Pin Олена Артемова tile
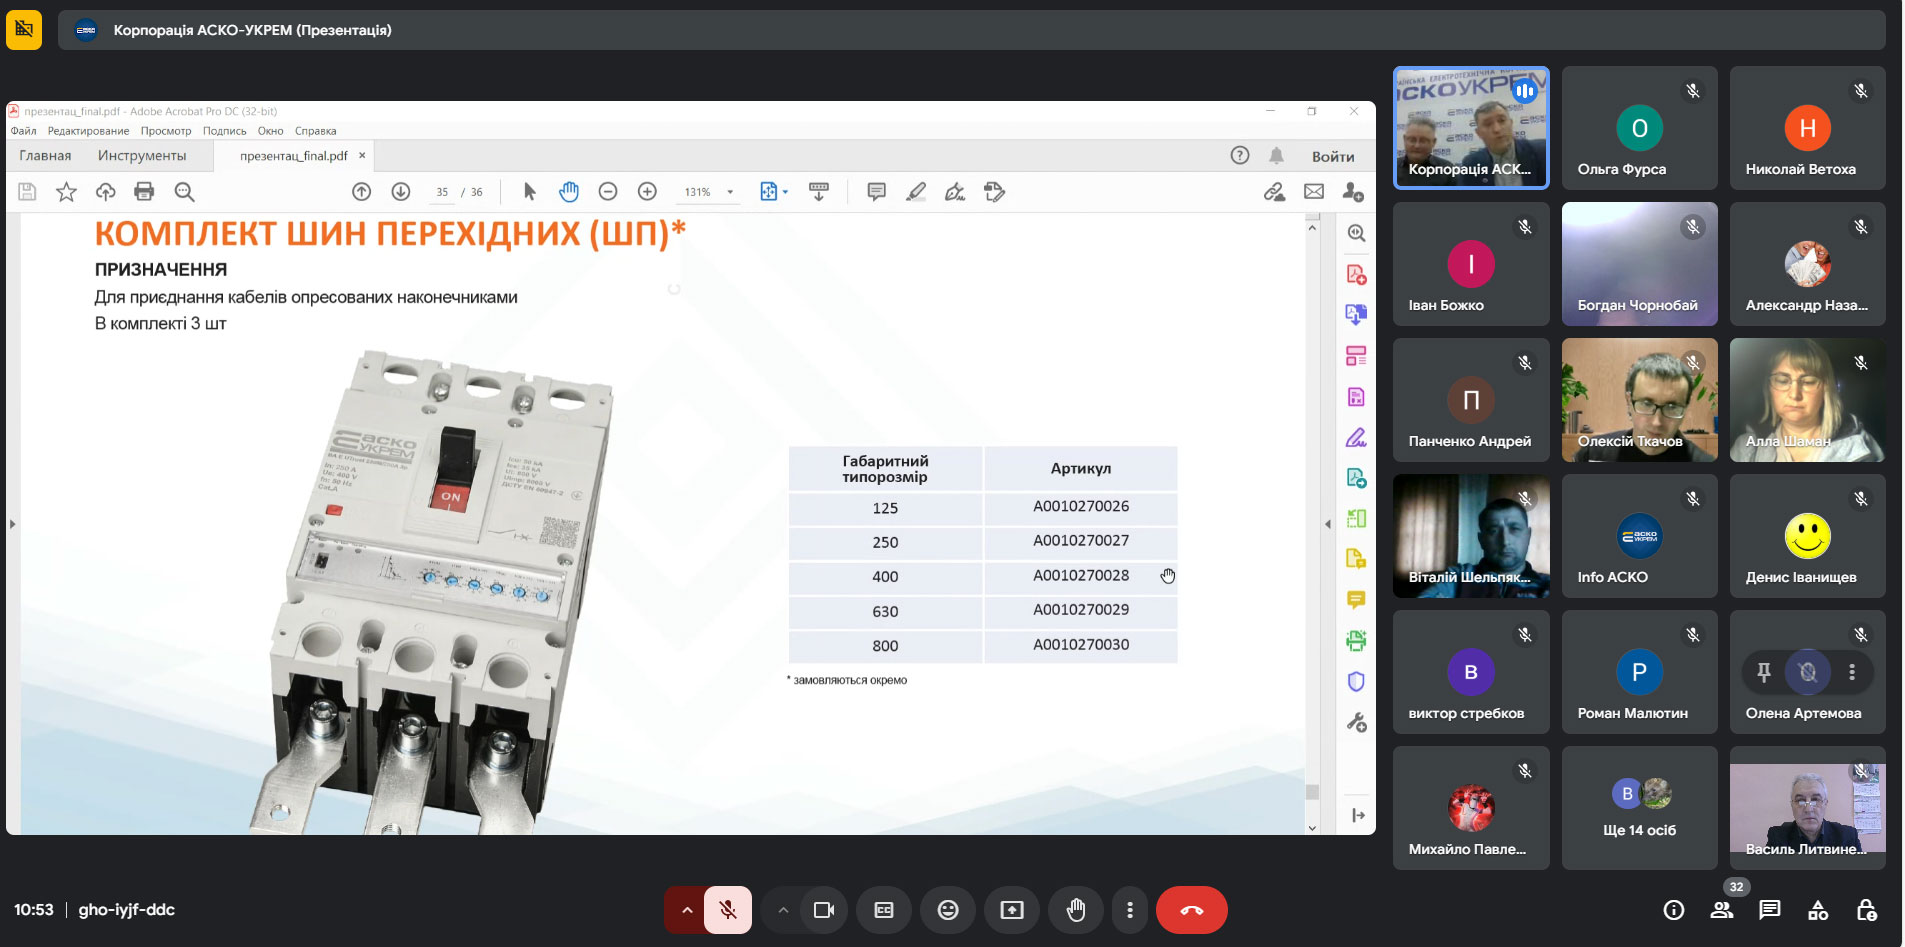This screenshot has width=1905, height=947. click(x=1764, y=672)
